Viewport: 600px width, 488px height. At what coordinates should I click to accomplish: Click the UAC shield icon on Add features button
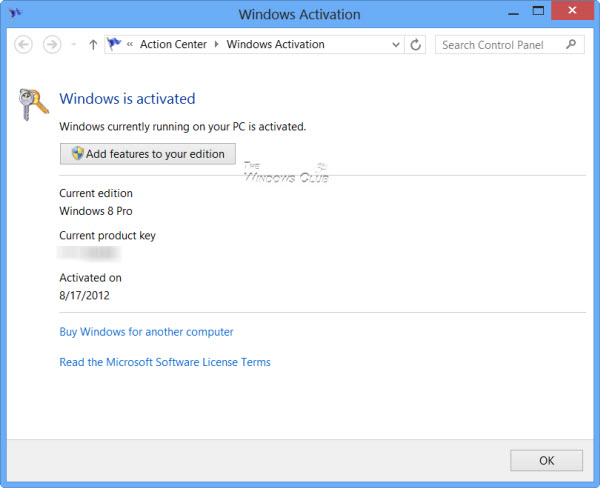78,153
